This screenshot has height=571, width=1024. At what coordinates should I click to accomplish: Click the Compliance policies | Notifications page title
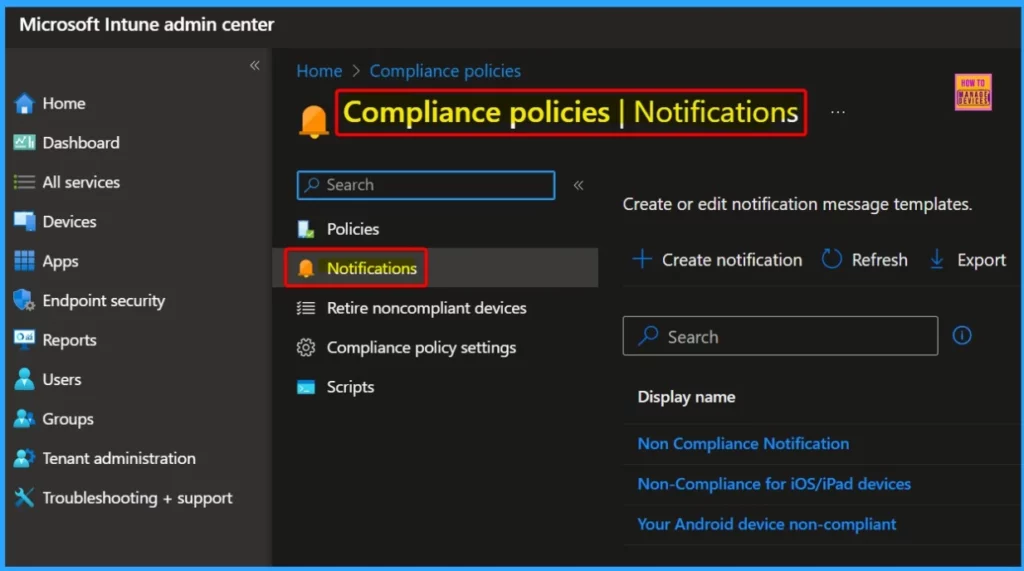pos(571,112)
